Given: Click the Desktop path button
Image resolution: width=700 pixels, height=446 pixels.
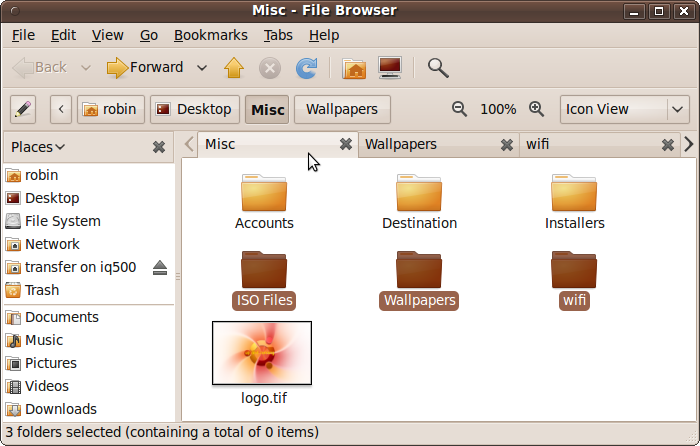Looking at the screenshot, I should (x=195, y=109).
